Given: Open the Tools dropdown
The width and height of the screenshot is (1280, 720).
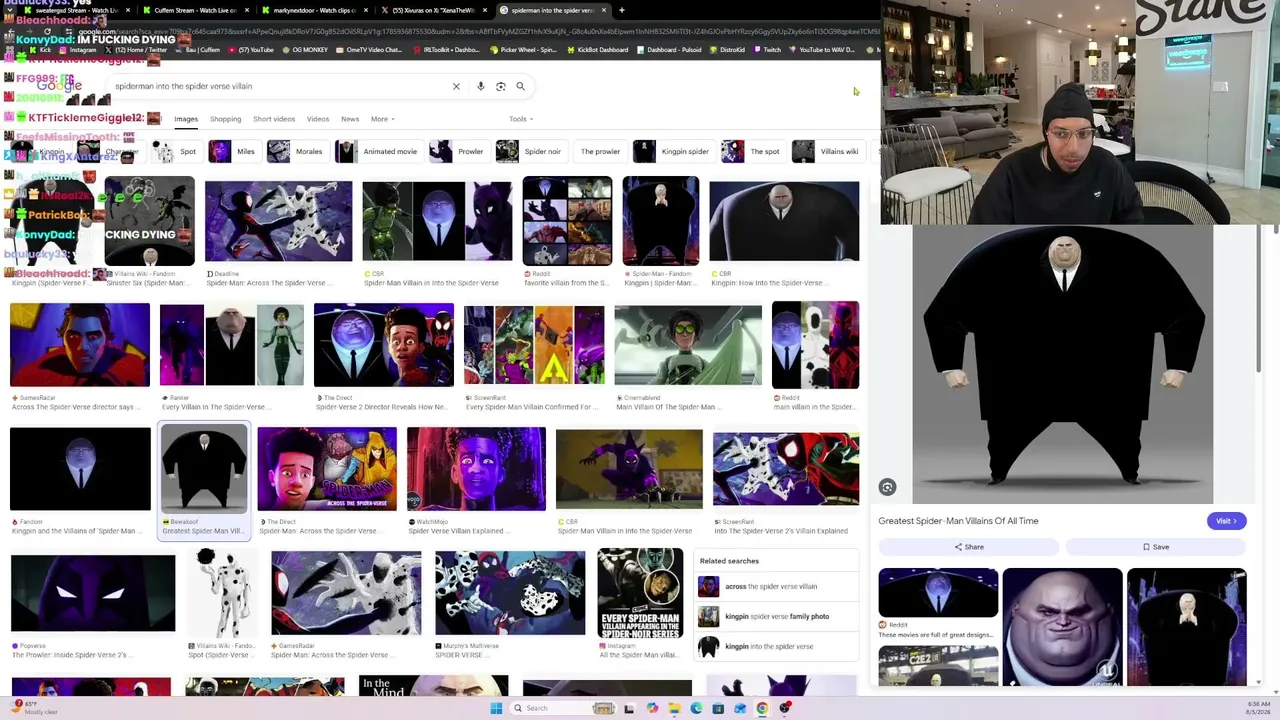Looking at the screenshot, I should click(520, 119).
